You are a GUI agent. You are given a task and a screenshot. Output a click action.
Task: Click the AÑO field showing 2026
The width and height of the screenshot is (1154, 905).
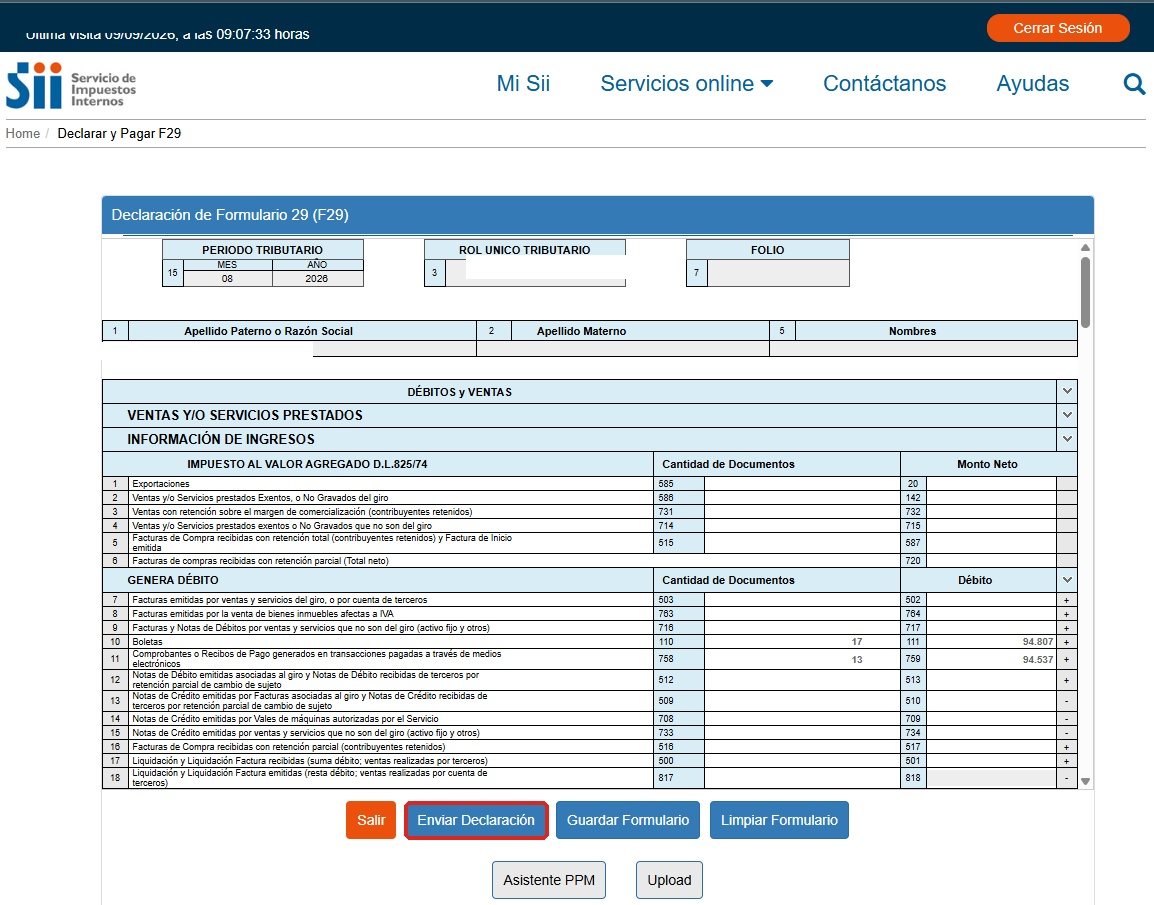pos(317,279)
